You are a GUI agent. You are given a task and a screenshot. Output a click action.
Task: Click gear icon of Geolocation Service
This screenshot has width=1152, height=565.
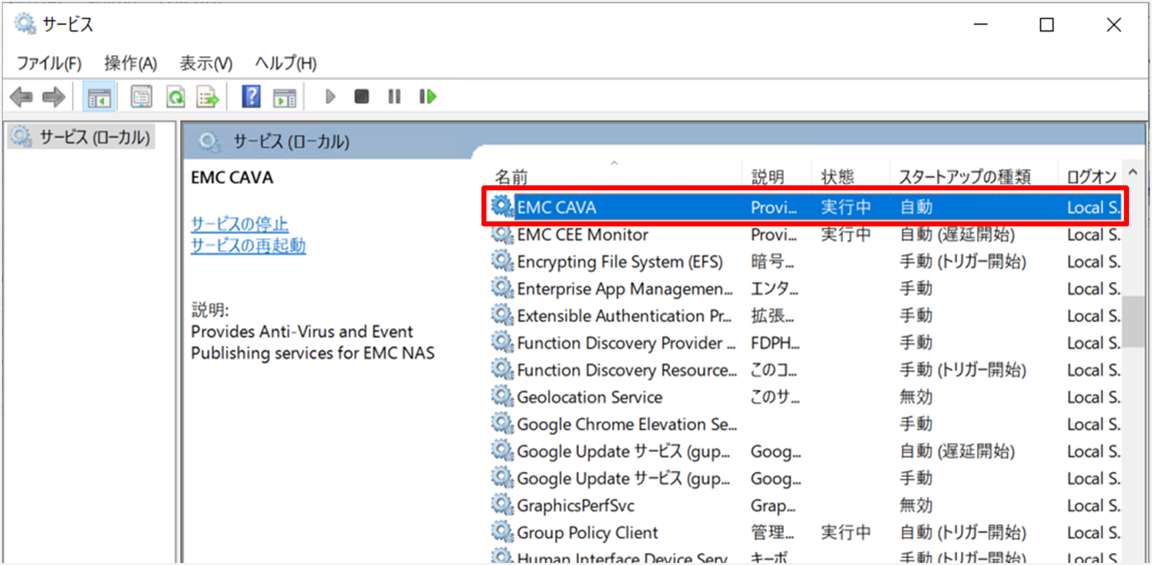(x=502, y=397)
